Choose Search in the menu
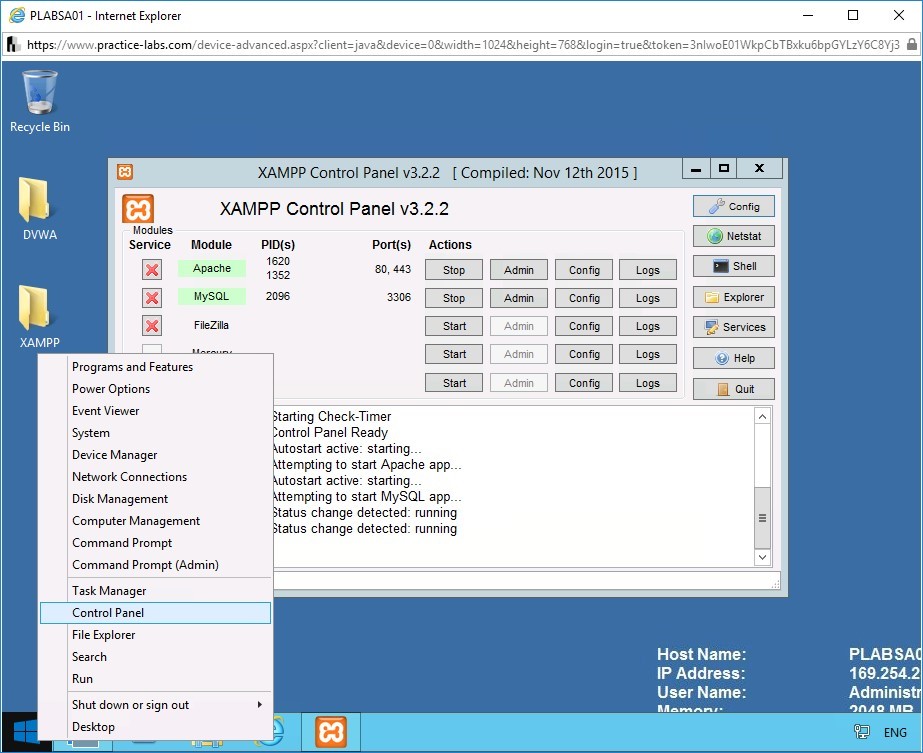This screenshot has height=753, width=923. [155, 656]
